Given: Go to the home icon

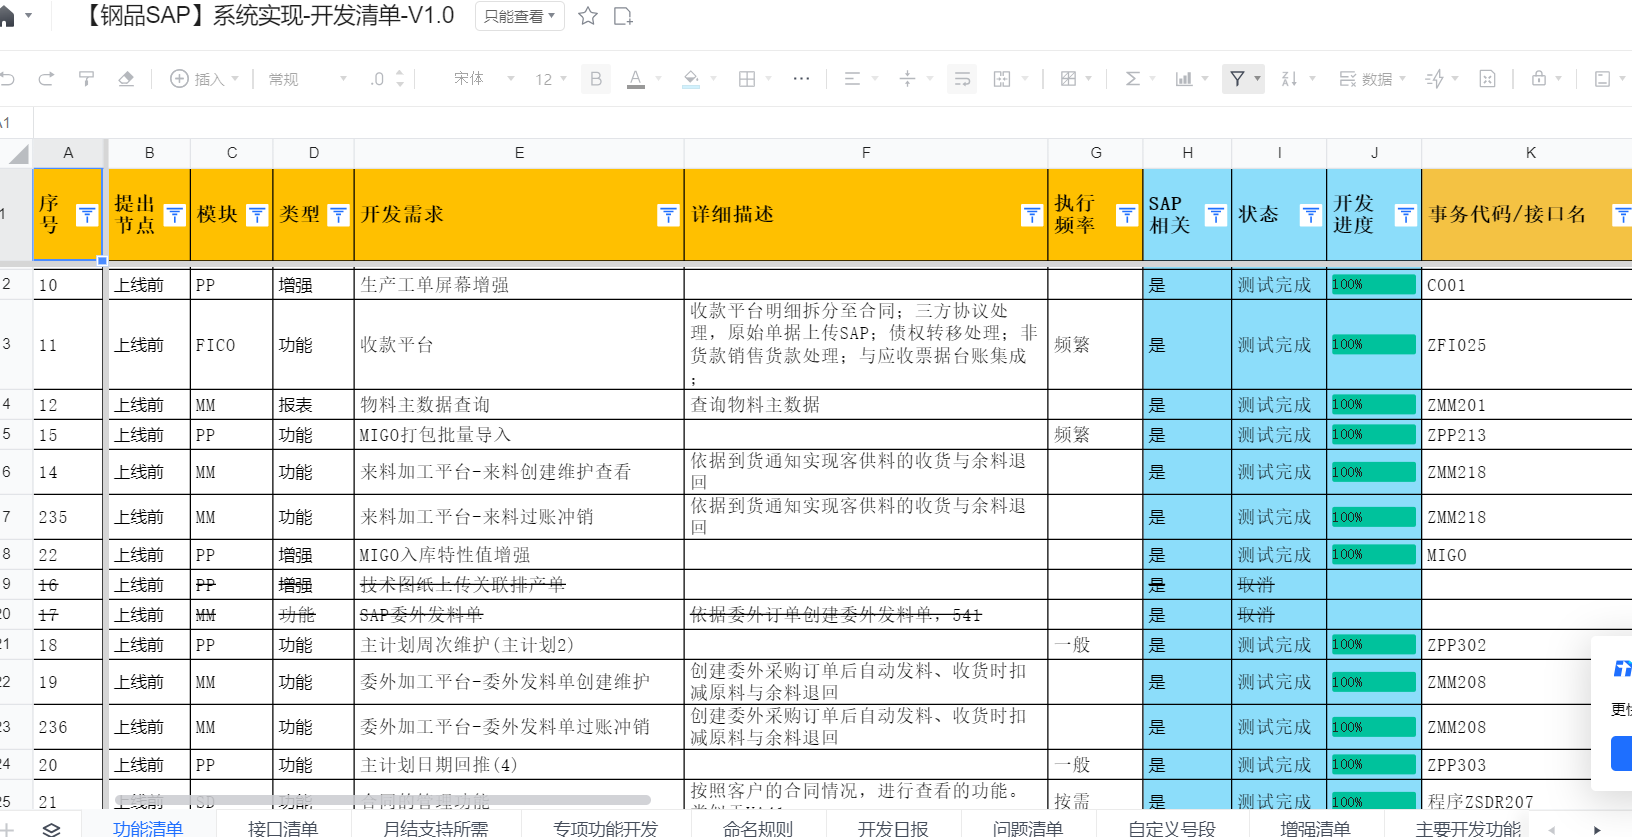Looking at the screenshot, I should [x=7, y=16].
